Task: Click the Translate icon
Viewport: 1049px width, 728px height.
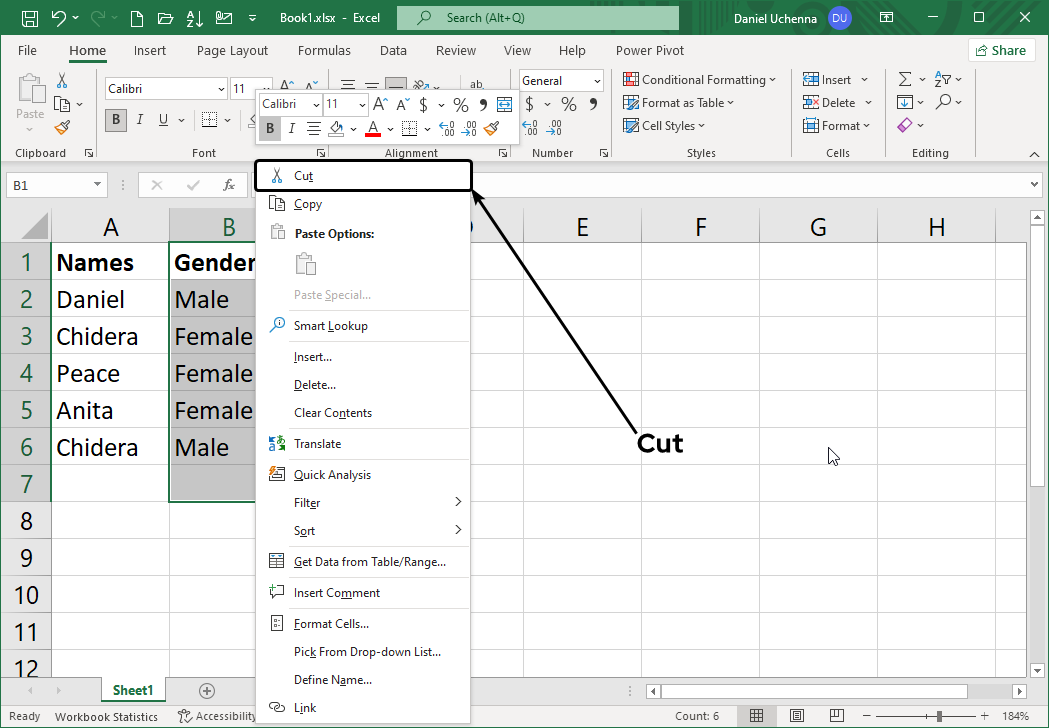Action: [276, 443]
